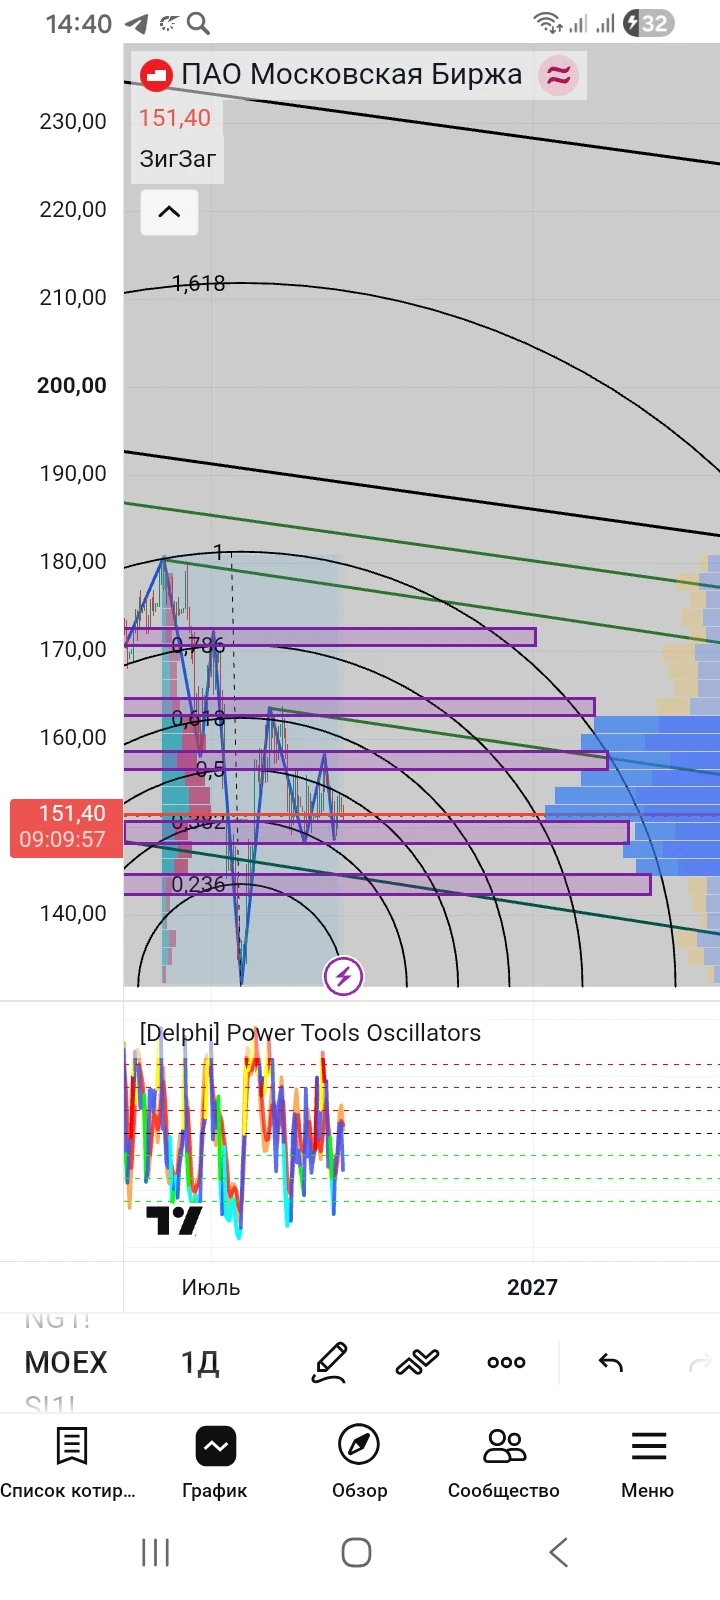Tap Android recent apps navigation button
The image size is (720, 1600).
[156, 1553]
